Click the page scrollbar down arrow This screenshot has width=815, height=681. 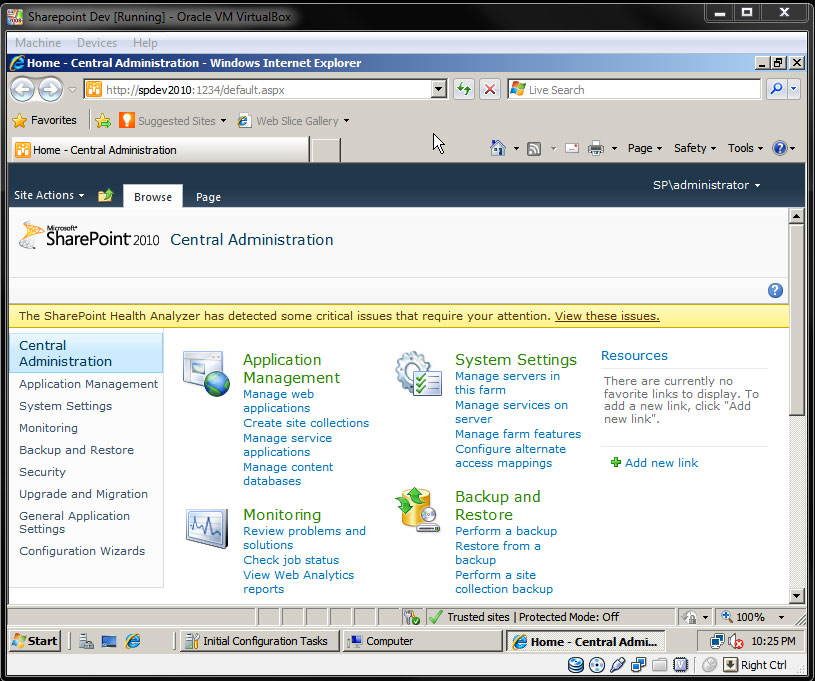click(x=796, y=595)
